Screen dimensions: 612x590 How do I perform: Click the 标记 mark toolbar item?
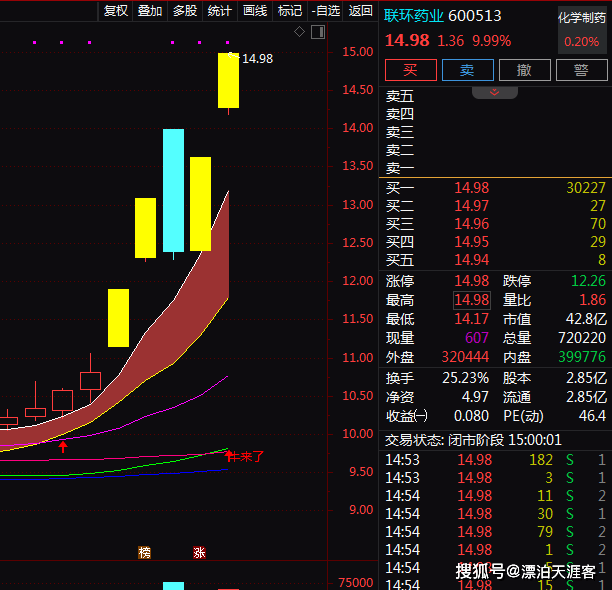tap(290, 11)
